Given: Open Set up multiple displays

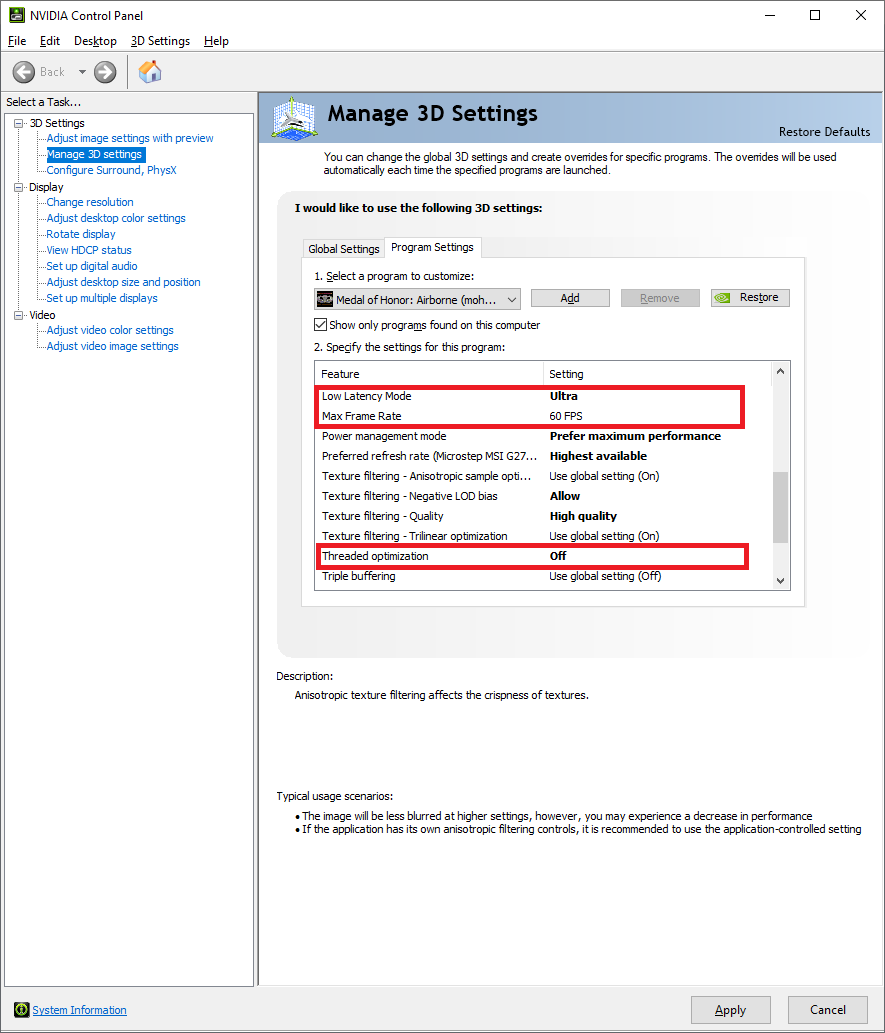Looking at the screenshot, I should (x=101, y=298).
